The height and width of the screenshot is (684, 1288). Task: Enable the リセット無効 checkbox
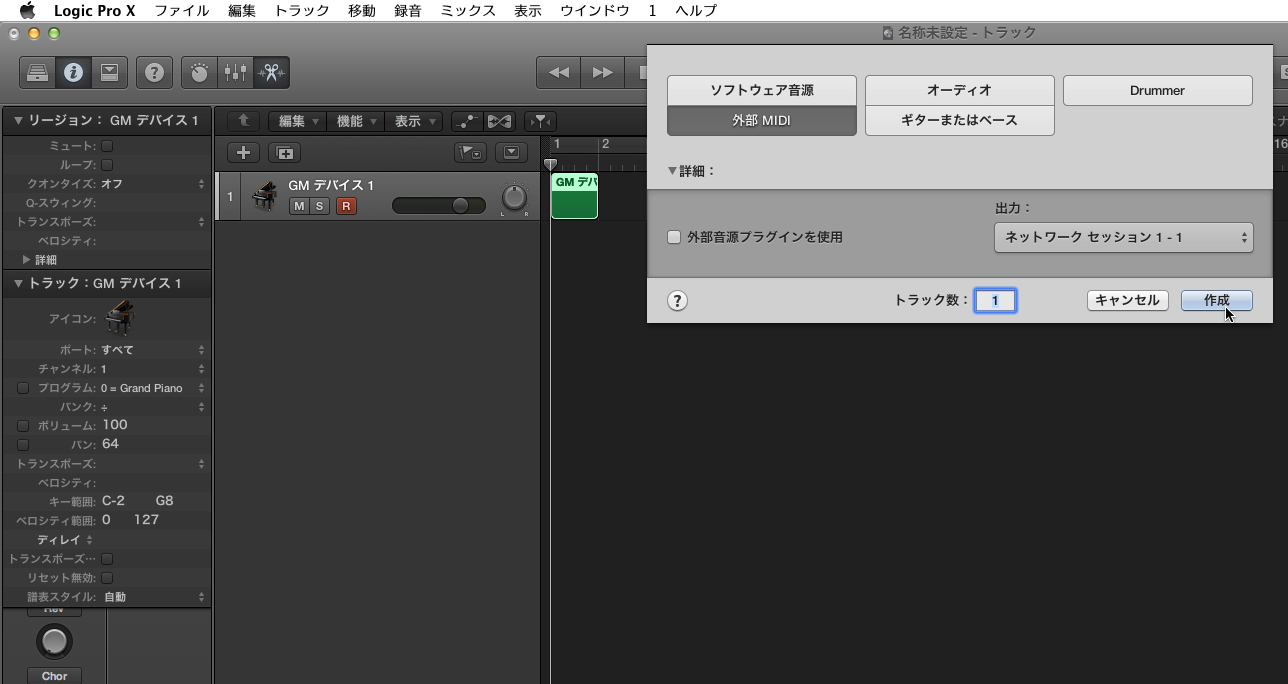click(107, 578)
